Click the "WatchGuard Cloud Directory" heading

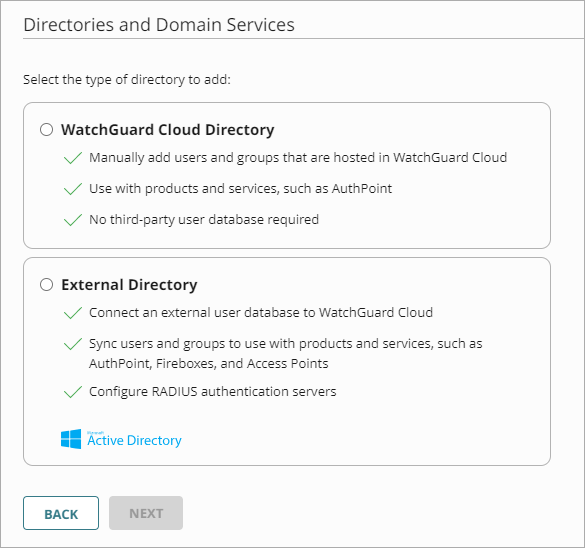pos(168,130)
